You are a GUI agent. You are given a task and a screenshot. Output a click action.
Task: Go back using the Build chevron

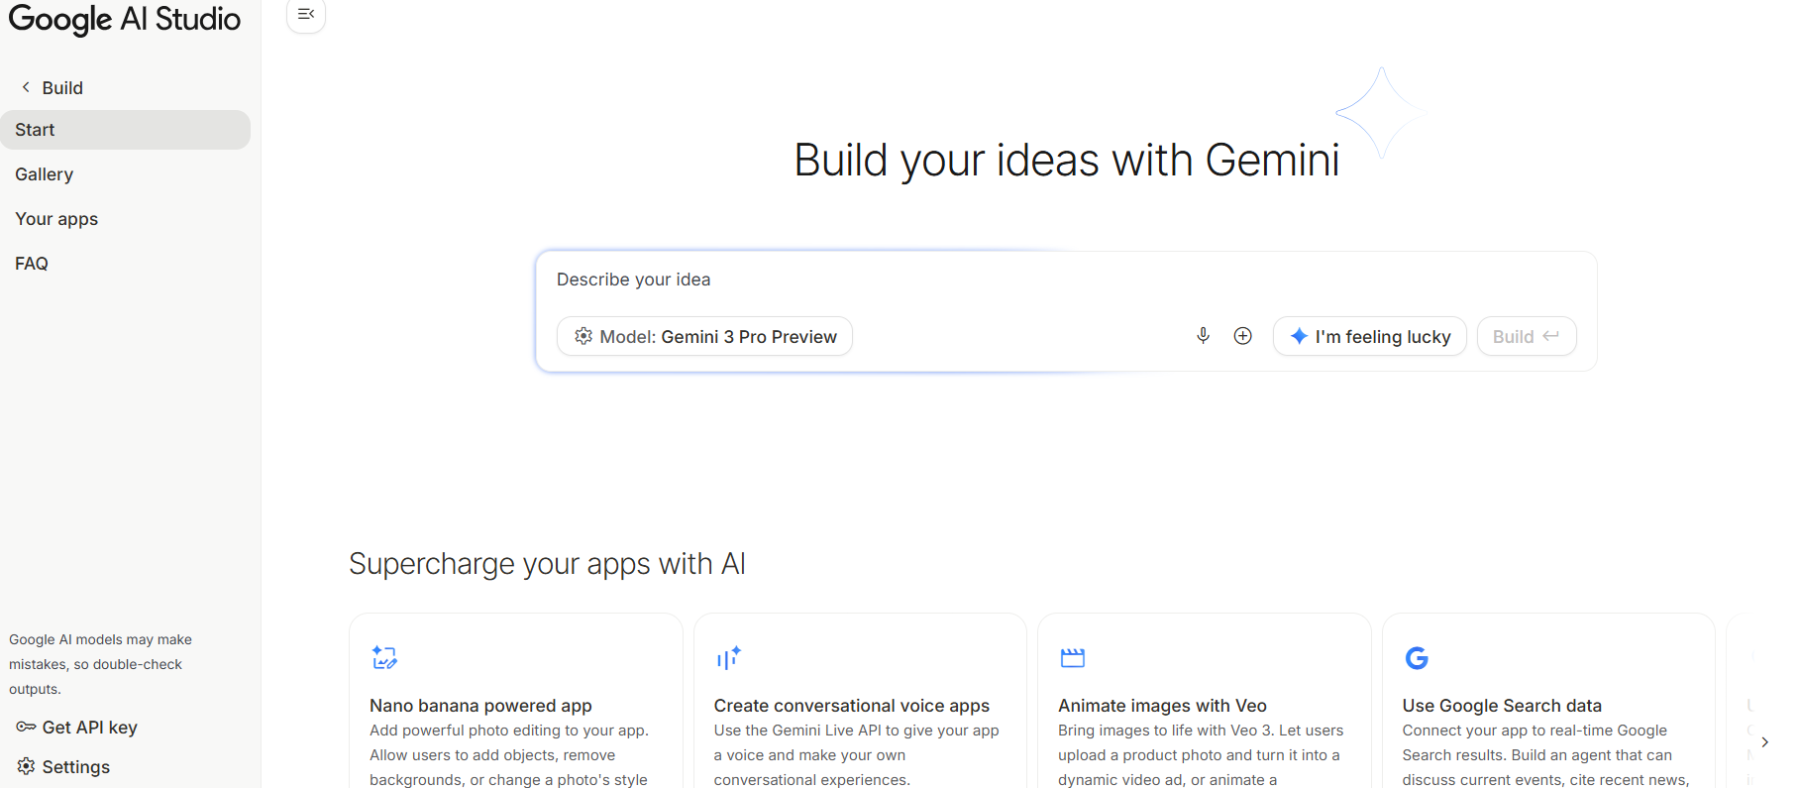tap(26, 88)
